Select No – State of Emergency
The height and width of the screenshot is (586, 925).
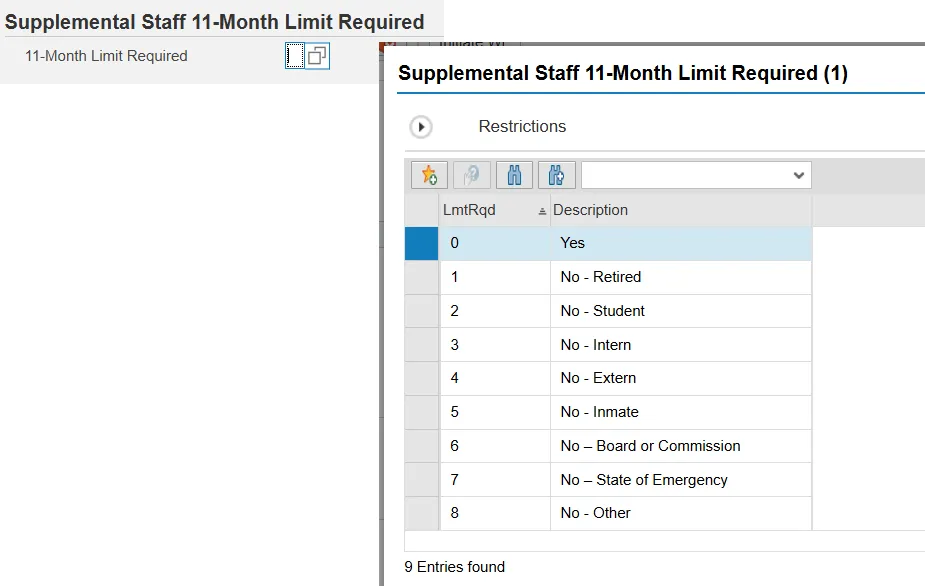[644, 480]
